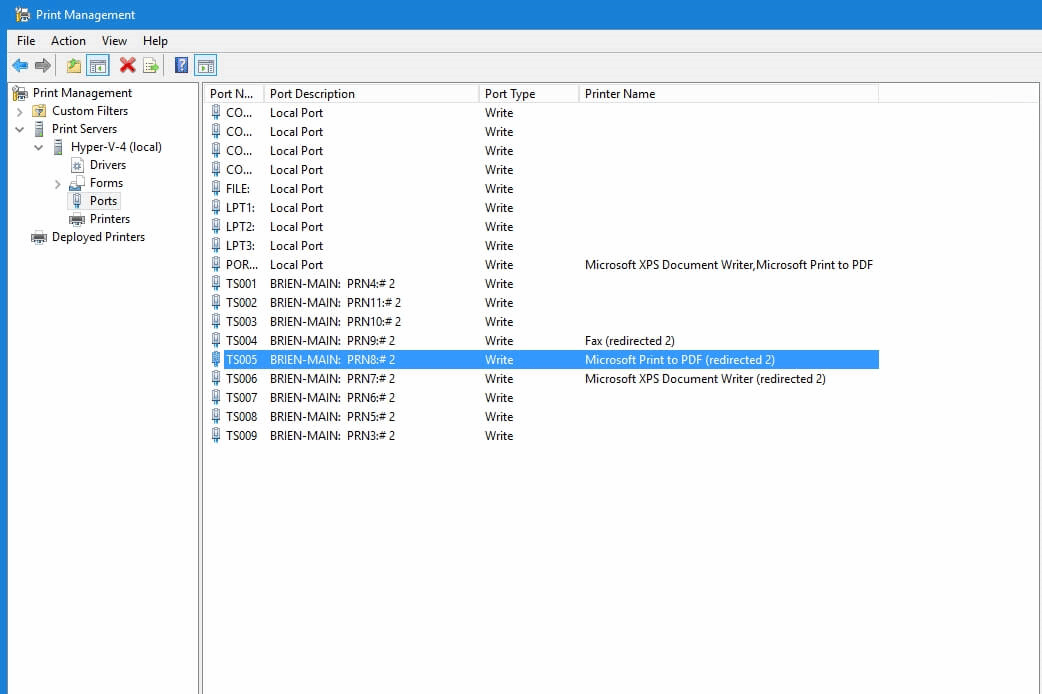Select the TS004 Fax redirected port row
Image resolution: width=1042 pixels, height=694 pixels.
click(x=400, y=340)
